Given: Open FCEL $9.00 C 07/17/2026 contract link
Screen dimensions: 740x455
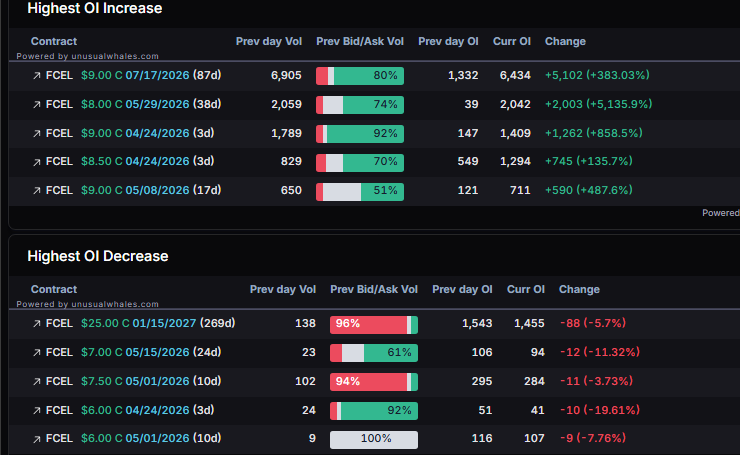Looking at the screenshot, I should [x=134, y=75].
